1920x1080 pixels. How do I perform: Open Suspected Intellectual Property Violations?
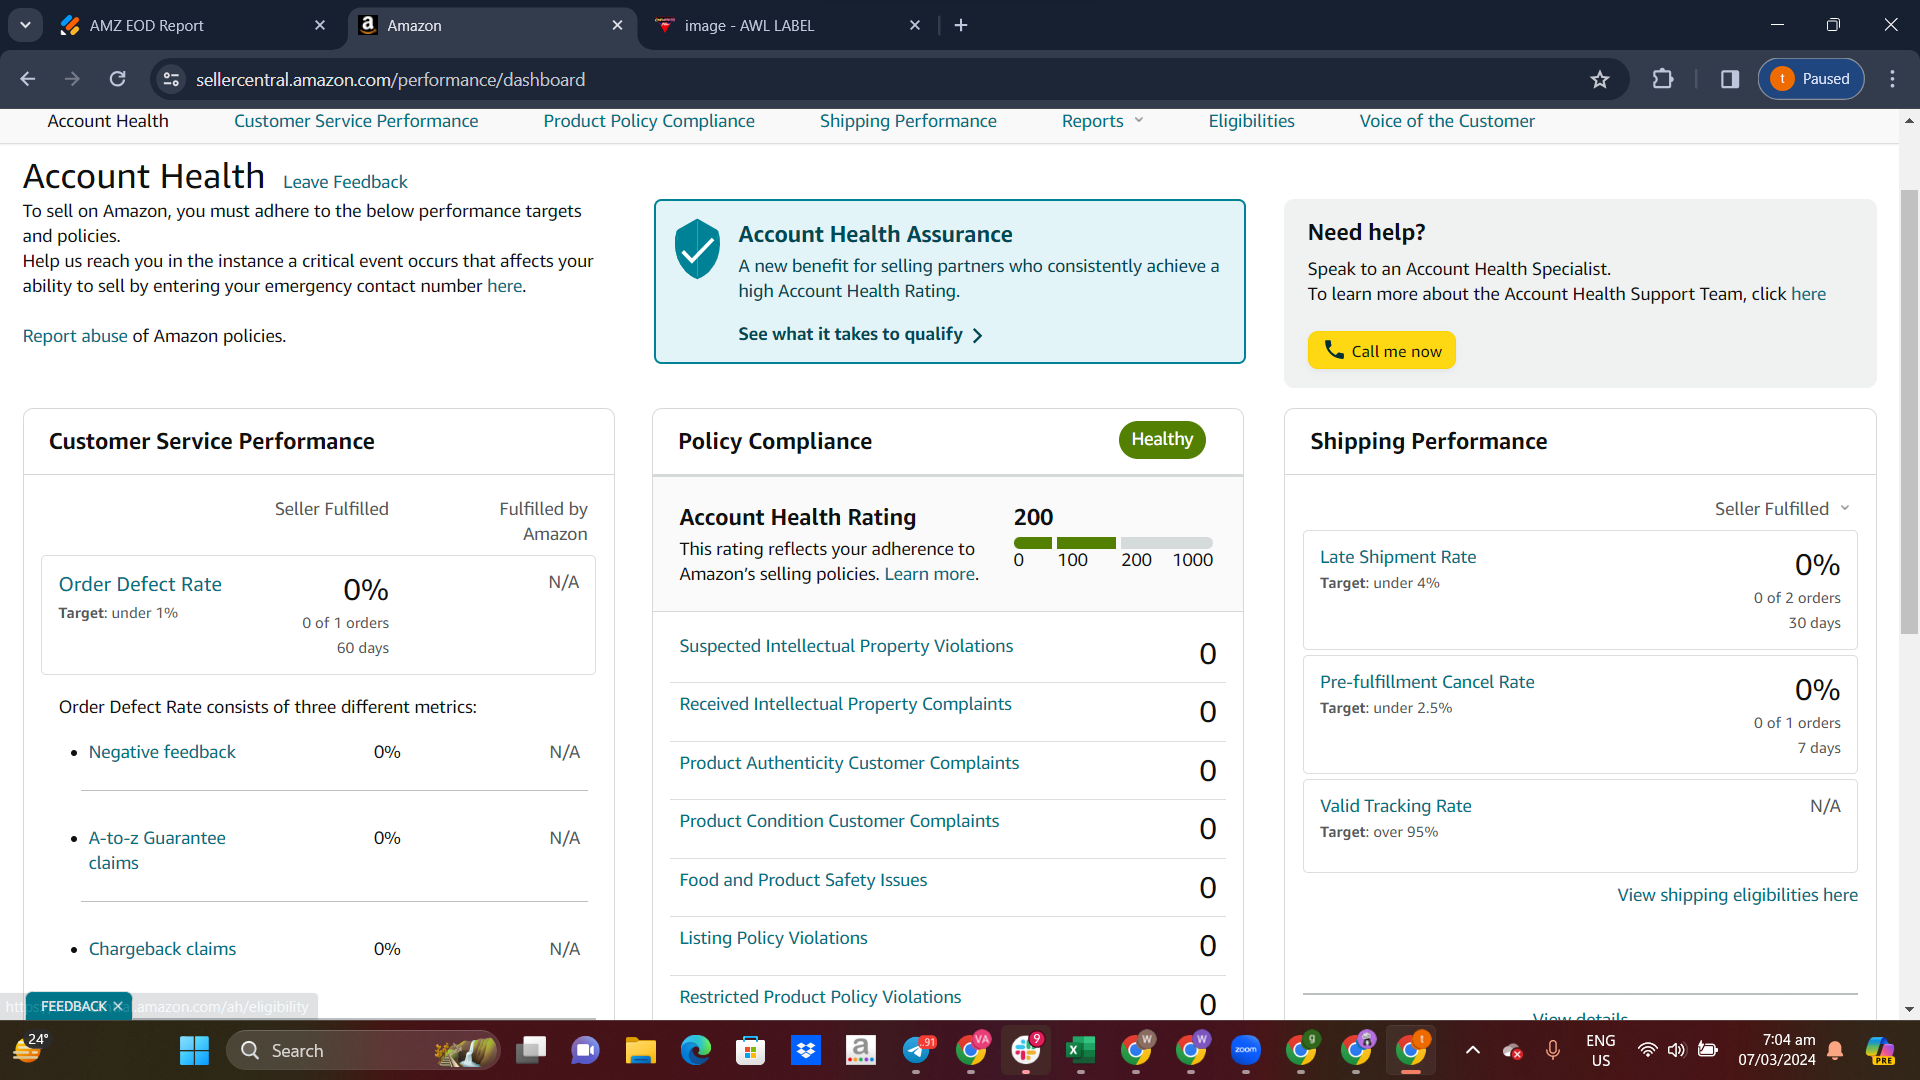(846, 646)
